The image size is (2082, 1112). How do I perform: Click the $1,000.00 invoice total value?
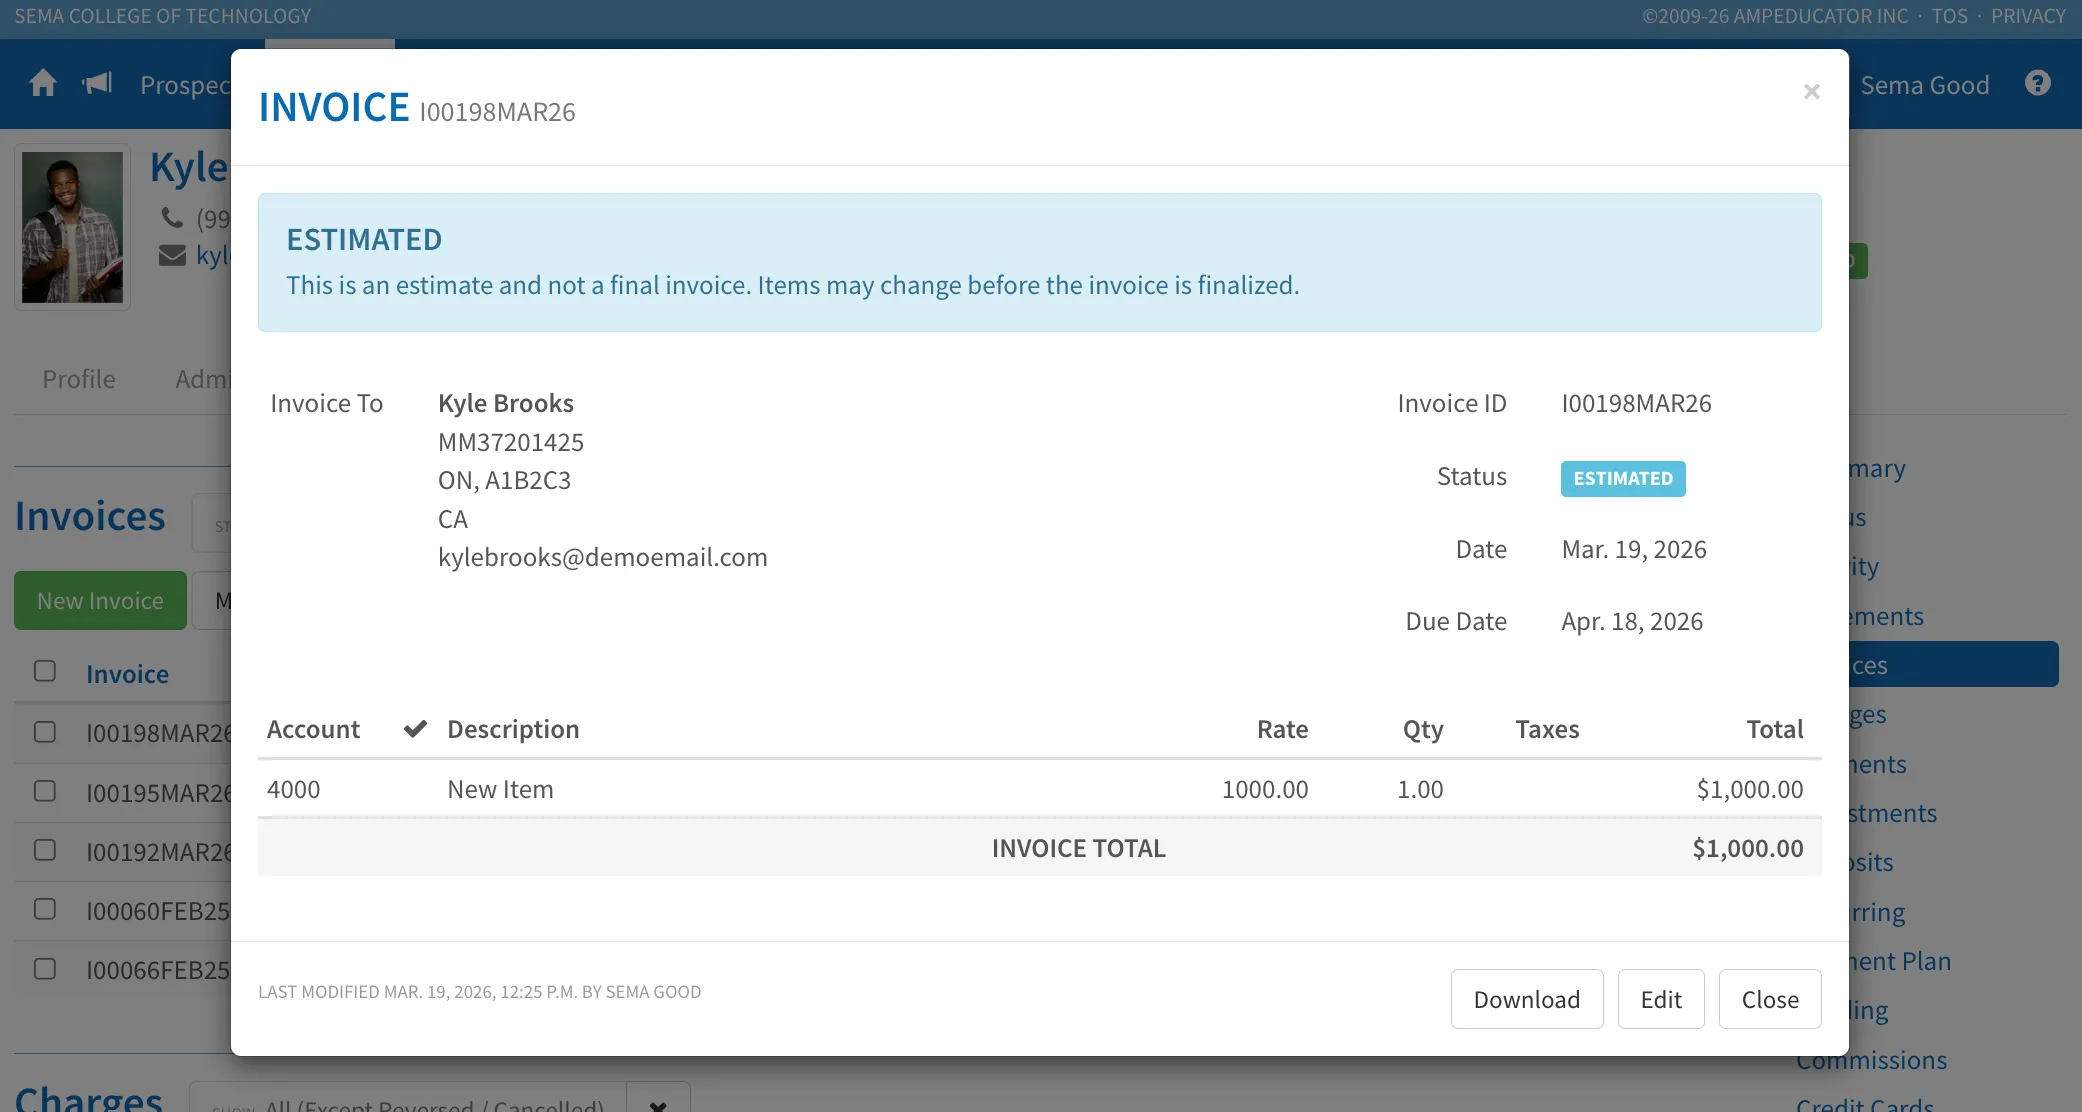1747,848
